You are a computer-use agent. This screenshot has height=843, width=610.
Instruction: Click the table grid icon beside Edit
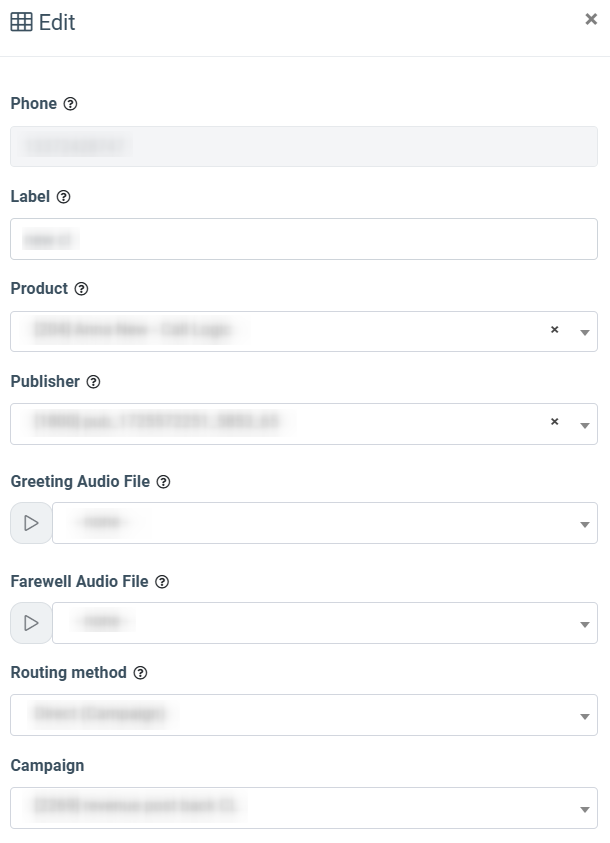21,22
